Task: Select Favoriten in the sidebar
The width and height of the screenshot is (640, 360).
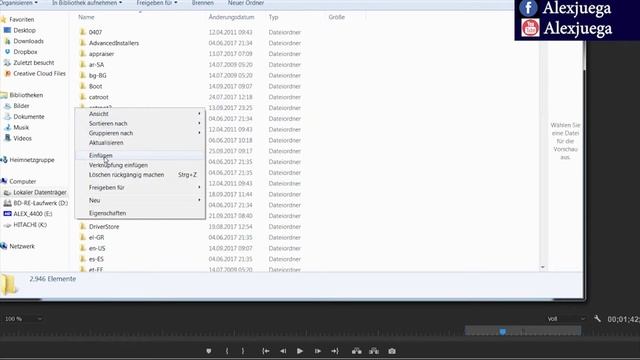Action: click(22, 20)
